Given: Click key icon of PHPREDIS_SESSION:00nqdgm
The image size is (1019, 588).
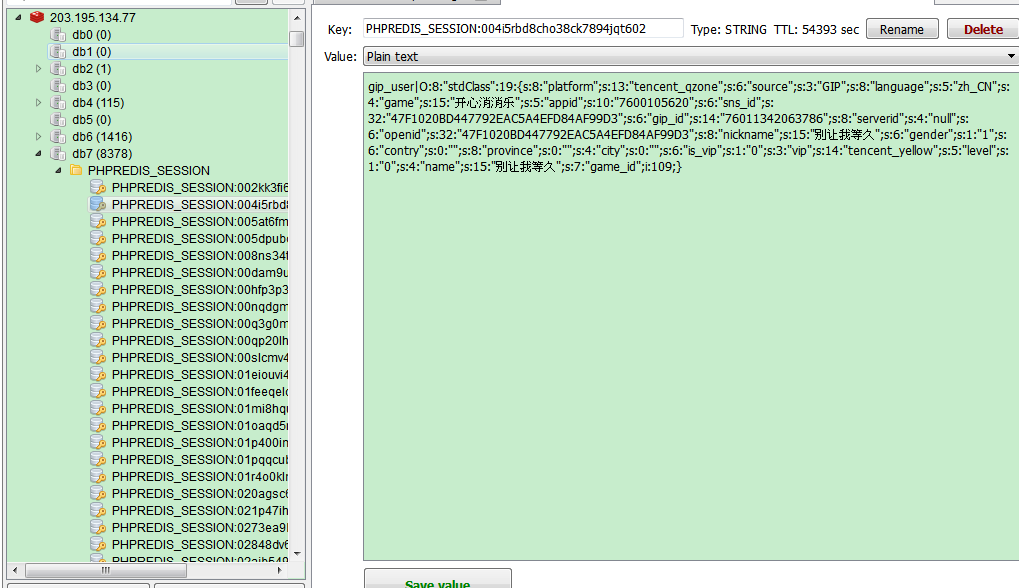Looking at the screenshot, I should 98,306.
